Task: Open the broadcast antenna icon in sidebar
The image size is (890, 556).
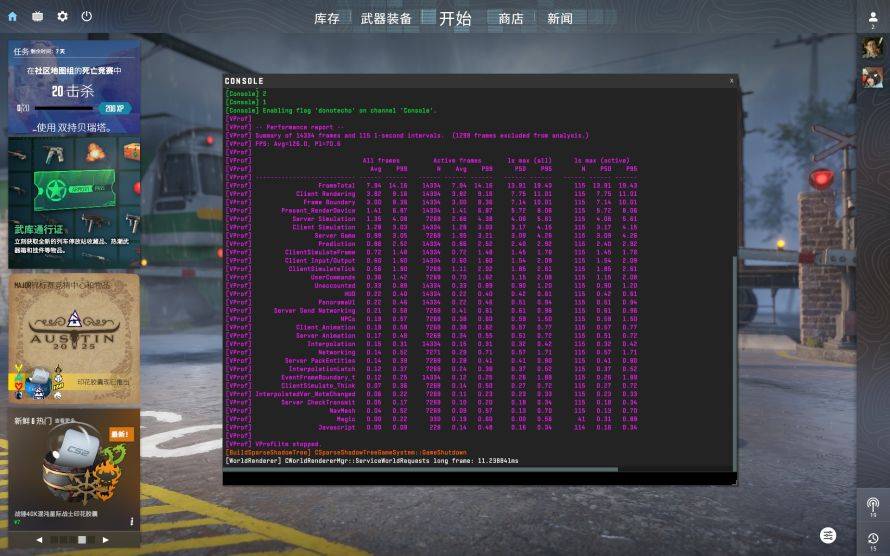Action: pos(872,504)
